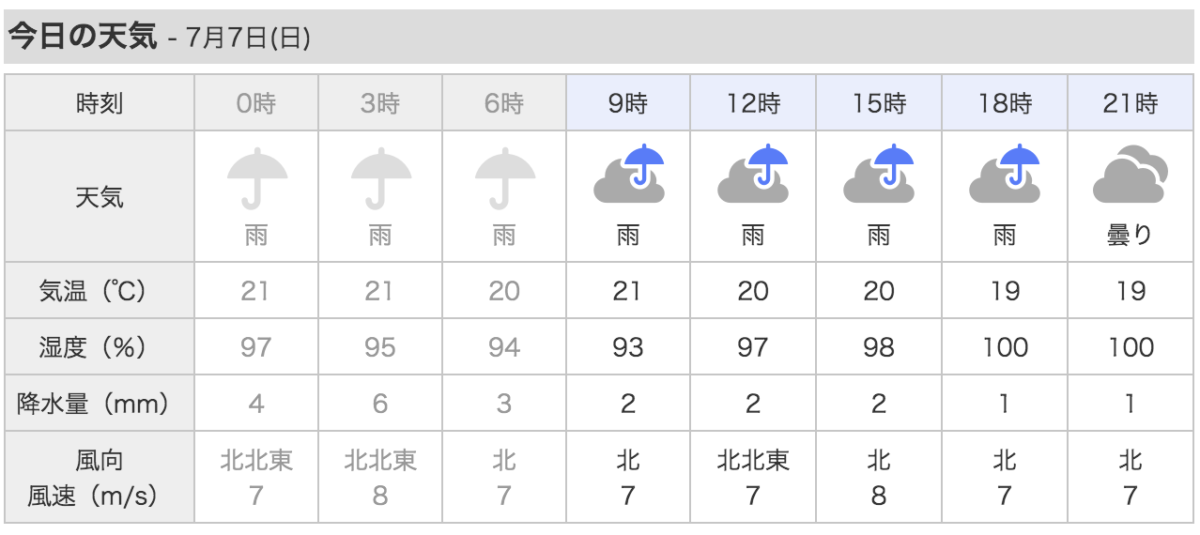Click the 100 humidity value at 18時
This screenshot has width=1200, height=535.
1003,347
